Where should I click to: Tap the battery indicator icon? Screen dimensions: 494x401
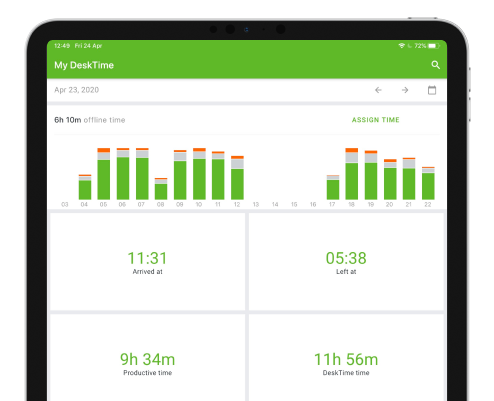click(x=434, y=46)
